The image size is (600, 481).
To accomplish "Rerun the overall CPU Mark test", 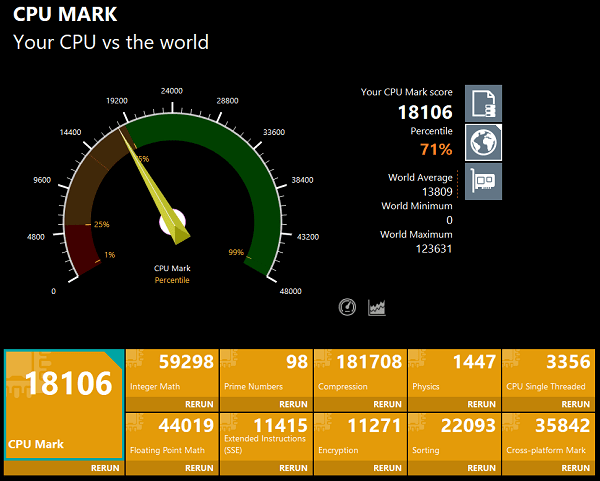I will [105, 468].
